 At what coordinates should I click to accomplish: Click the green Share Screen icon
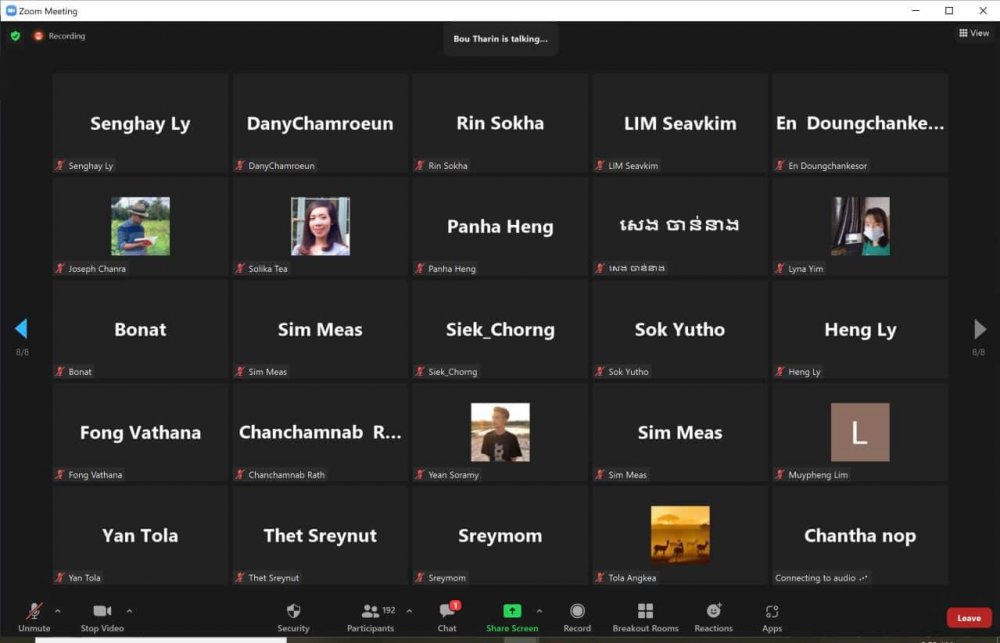[x=512, y=611]
